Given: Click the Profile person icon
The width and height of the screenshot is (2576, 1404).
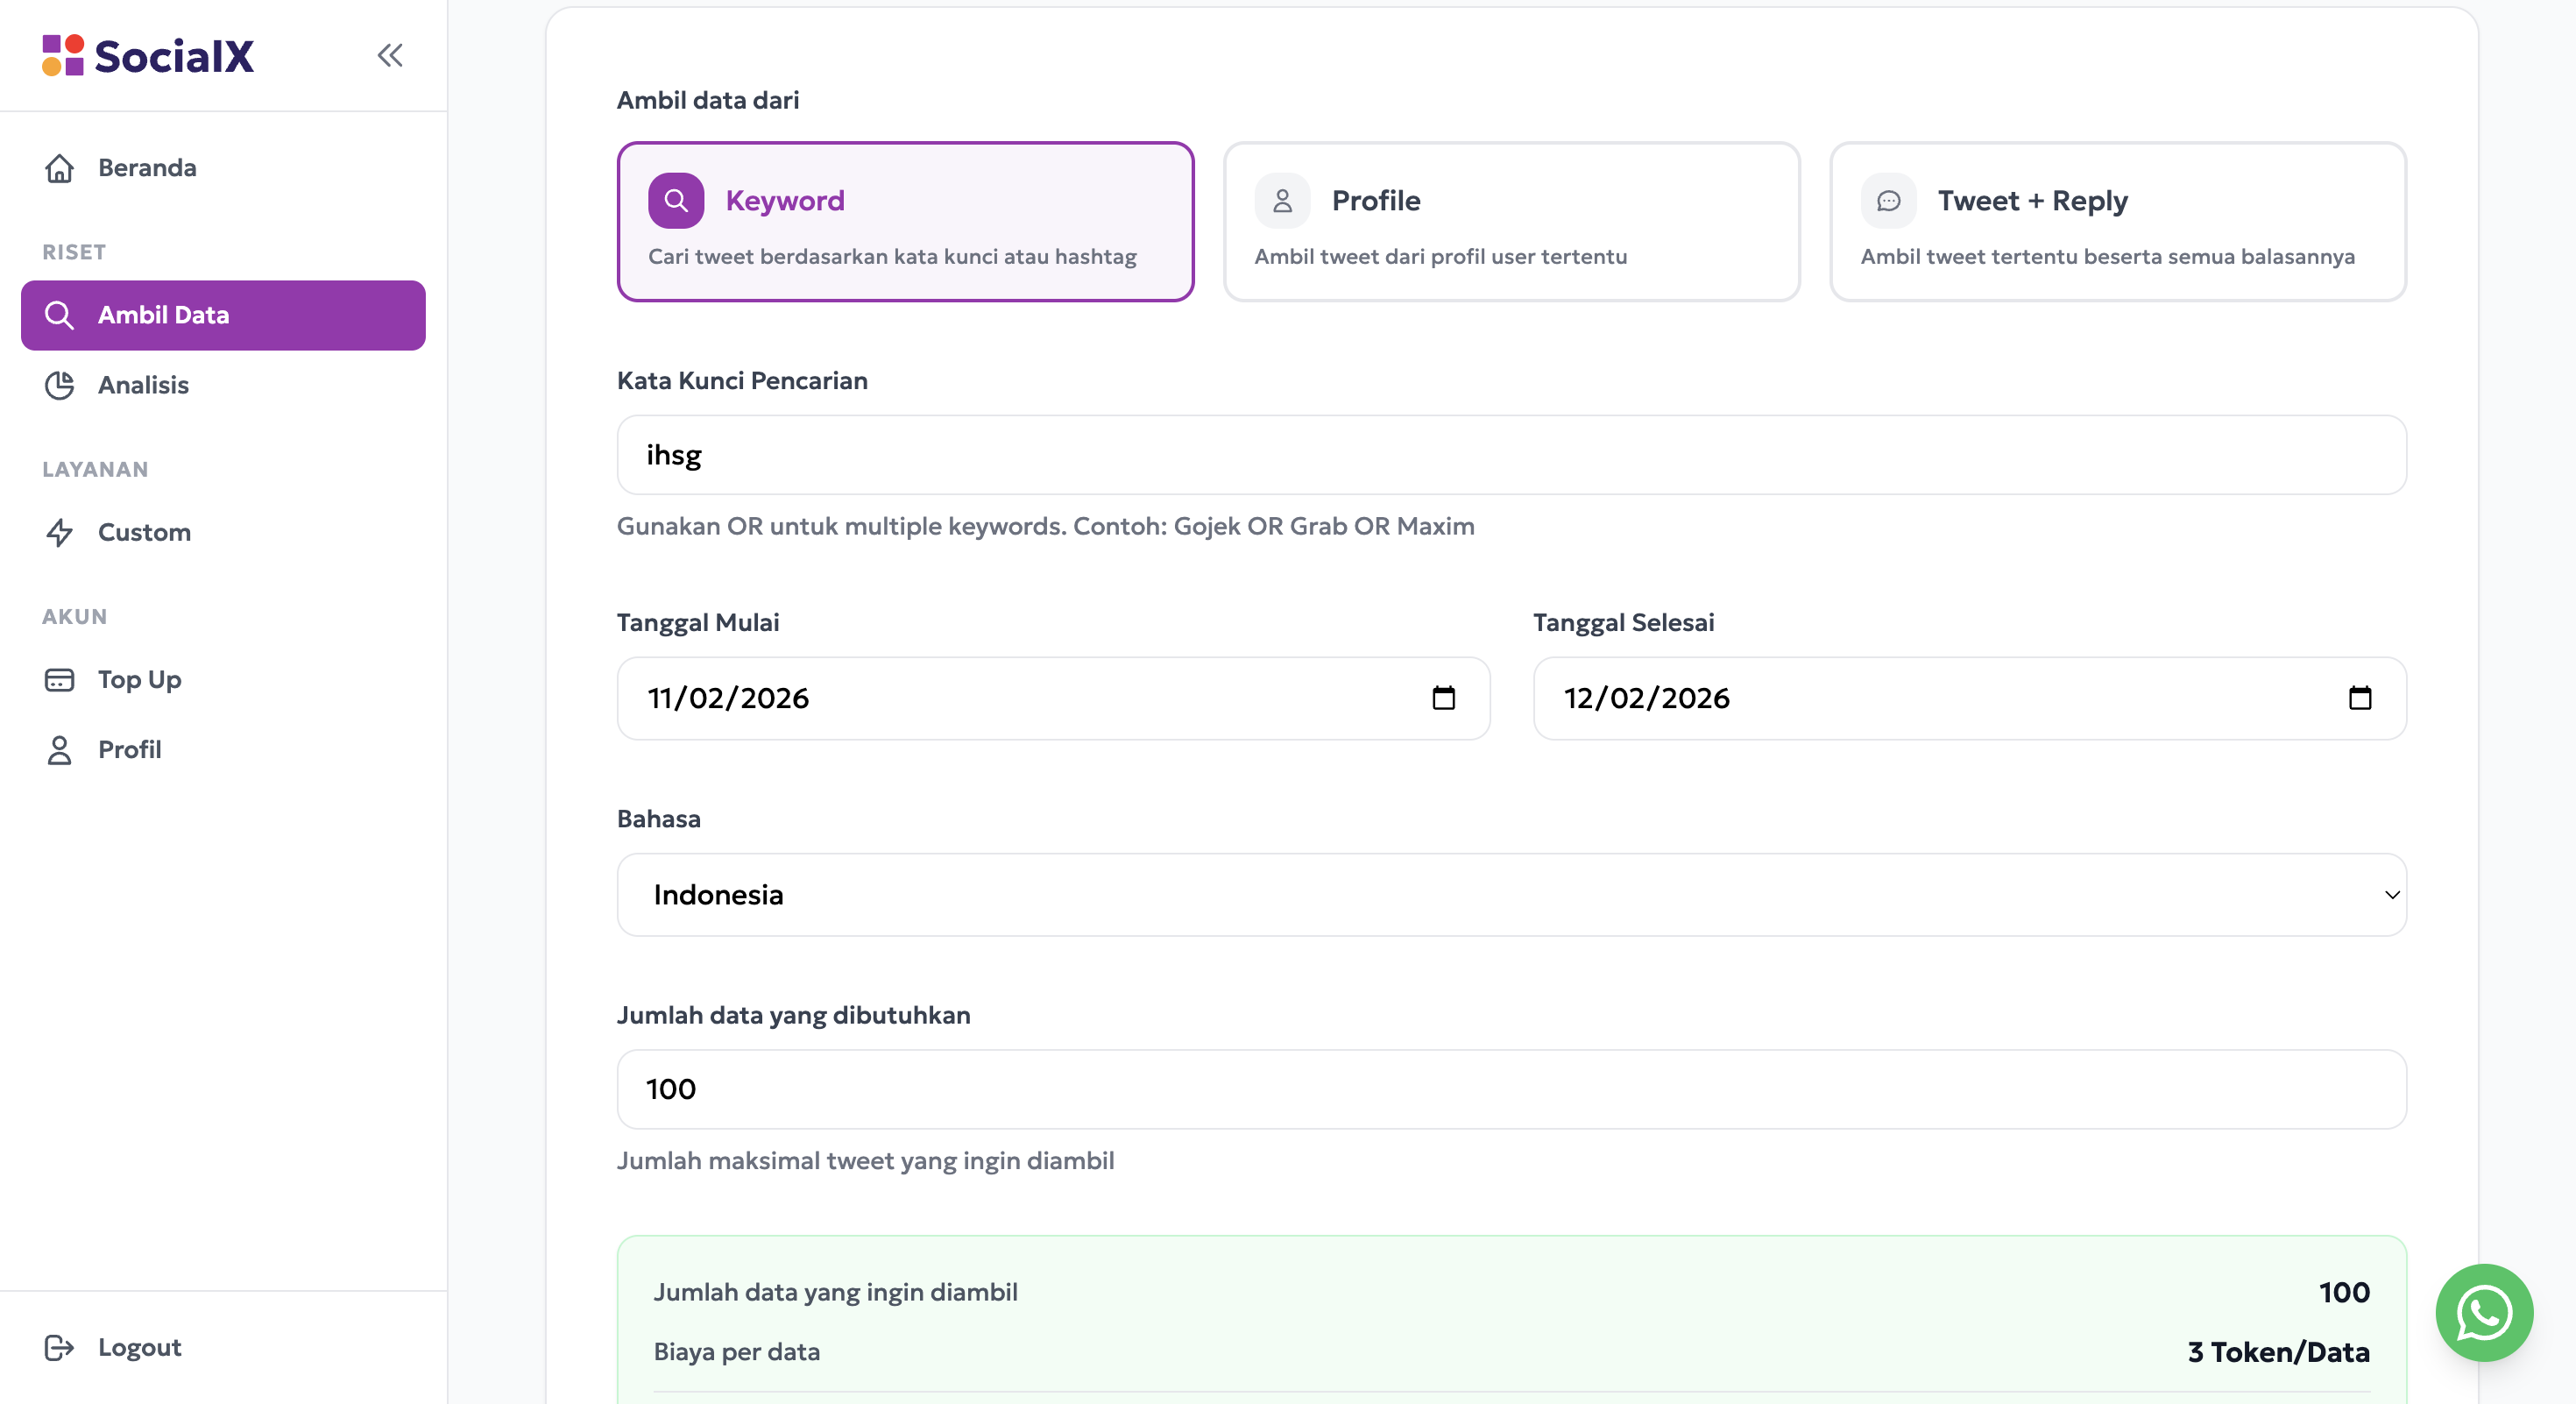Looking at the screenshot, I should click(x=1282, y=201).
